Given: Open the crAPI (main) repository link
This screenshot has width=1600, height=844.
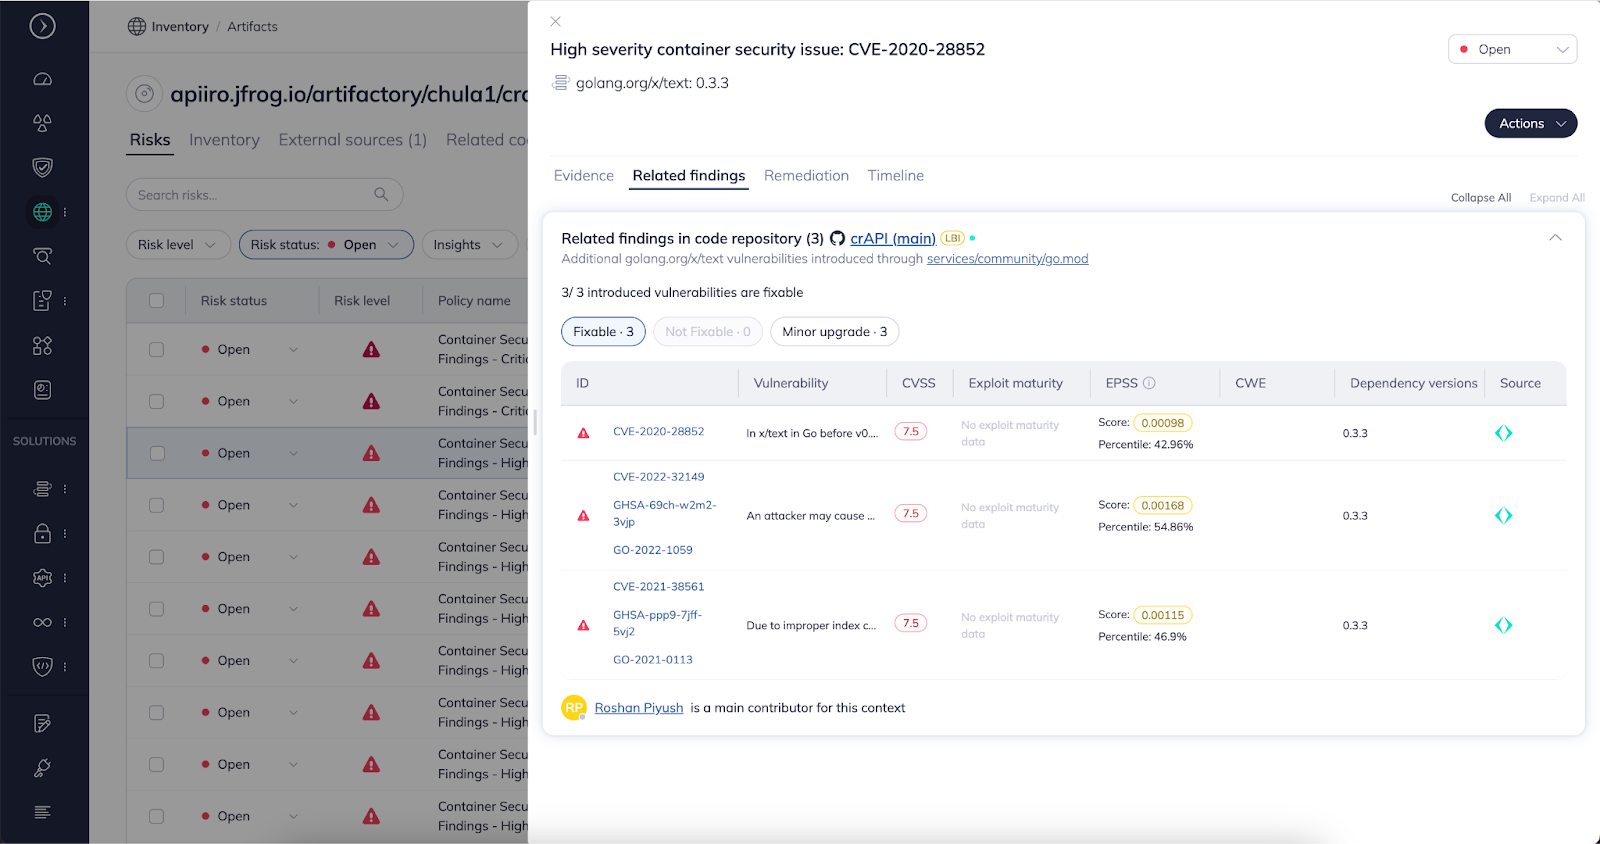Looking at the screenshot, I should 892,239.
